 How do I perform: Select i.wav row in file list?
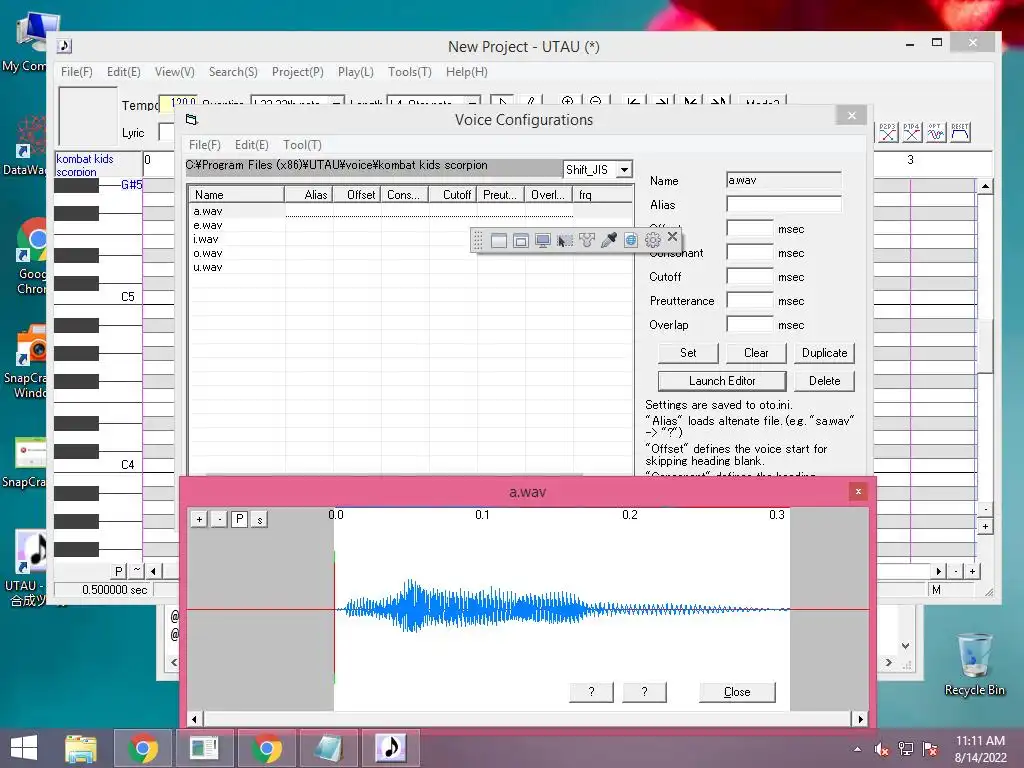point(409,239)
